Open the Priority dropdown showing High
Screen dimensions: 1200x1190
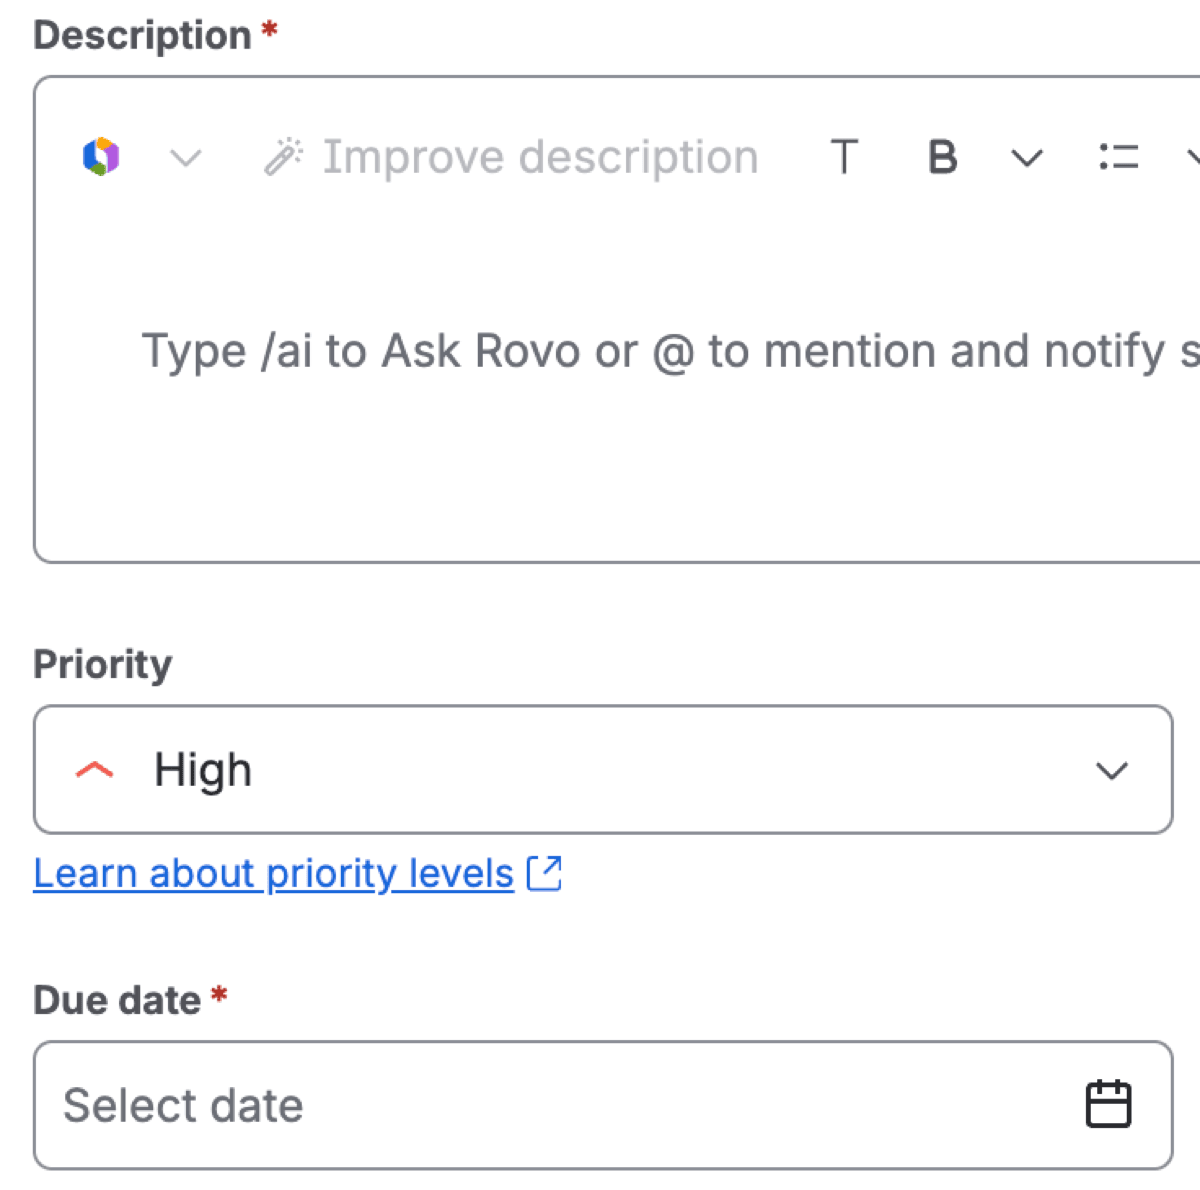point(603,769)
